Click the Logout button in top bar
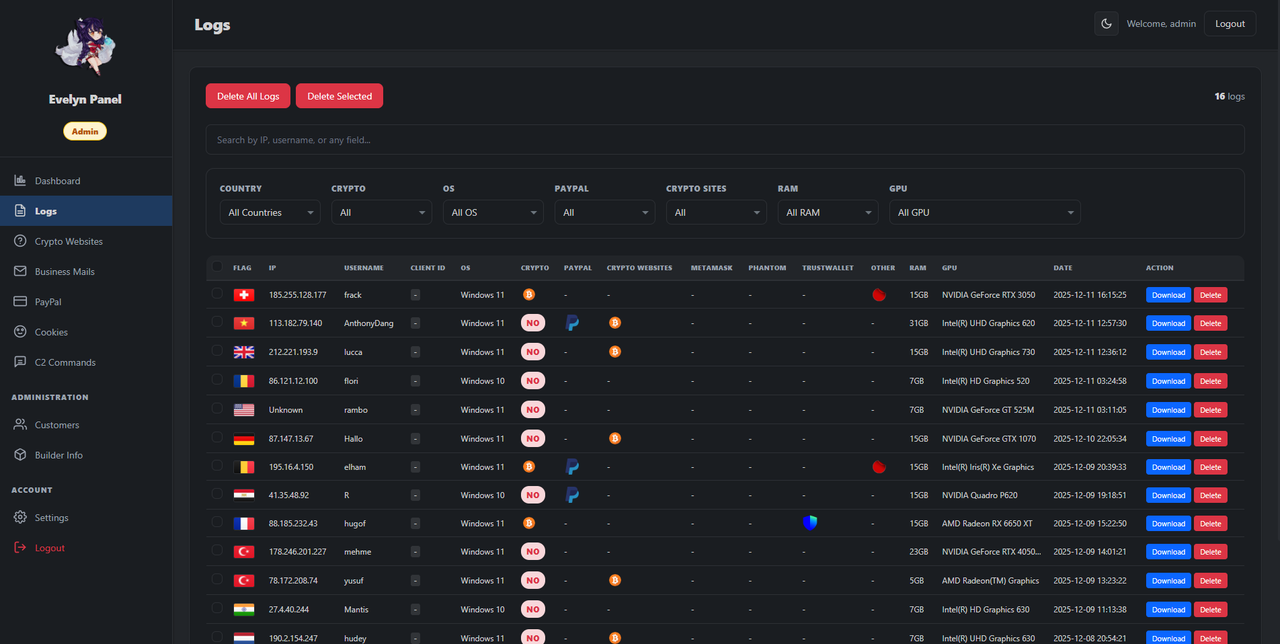This screenshot has width=1280, height=644. [1230, 24]
